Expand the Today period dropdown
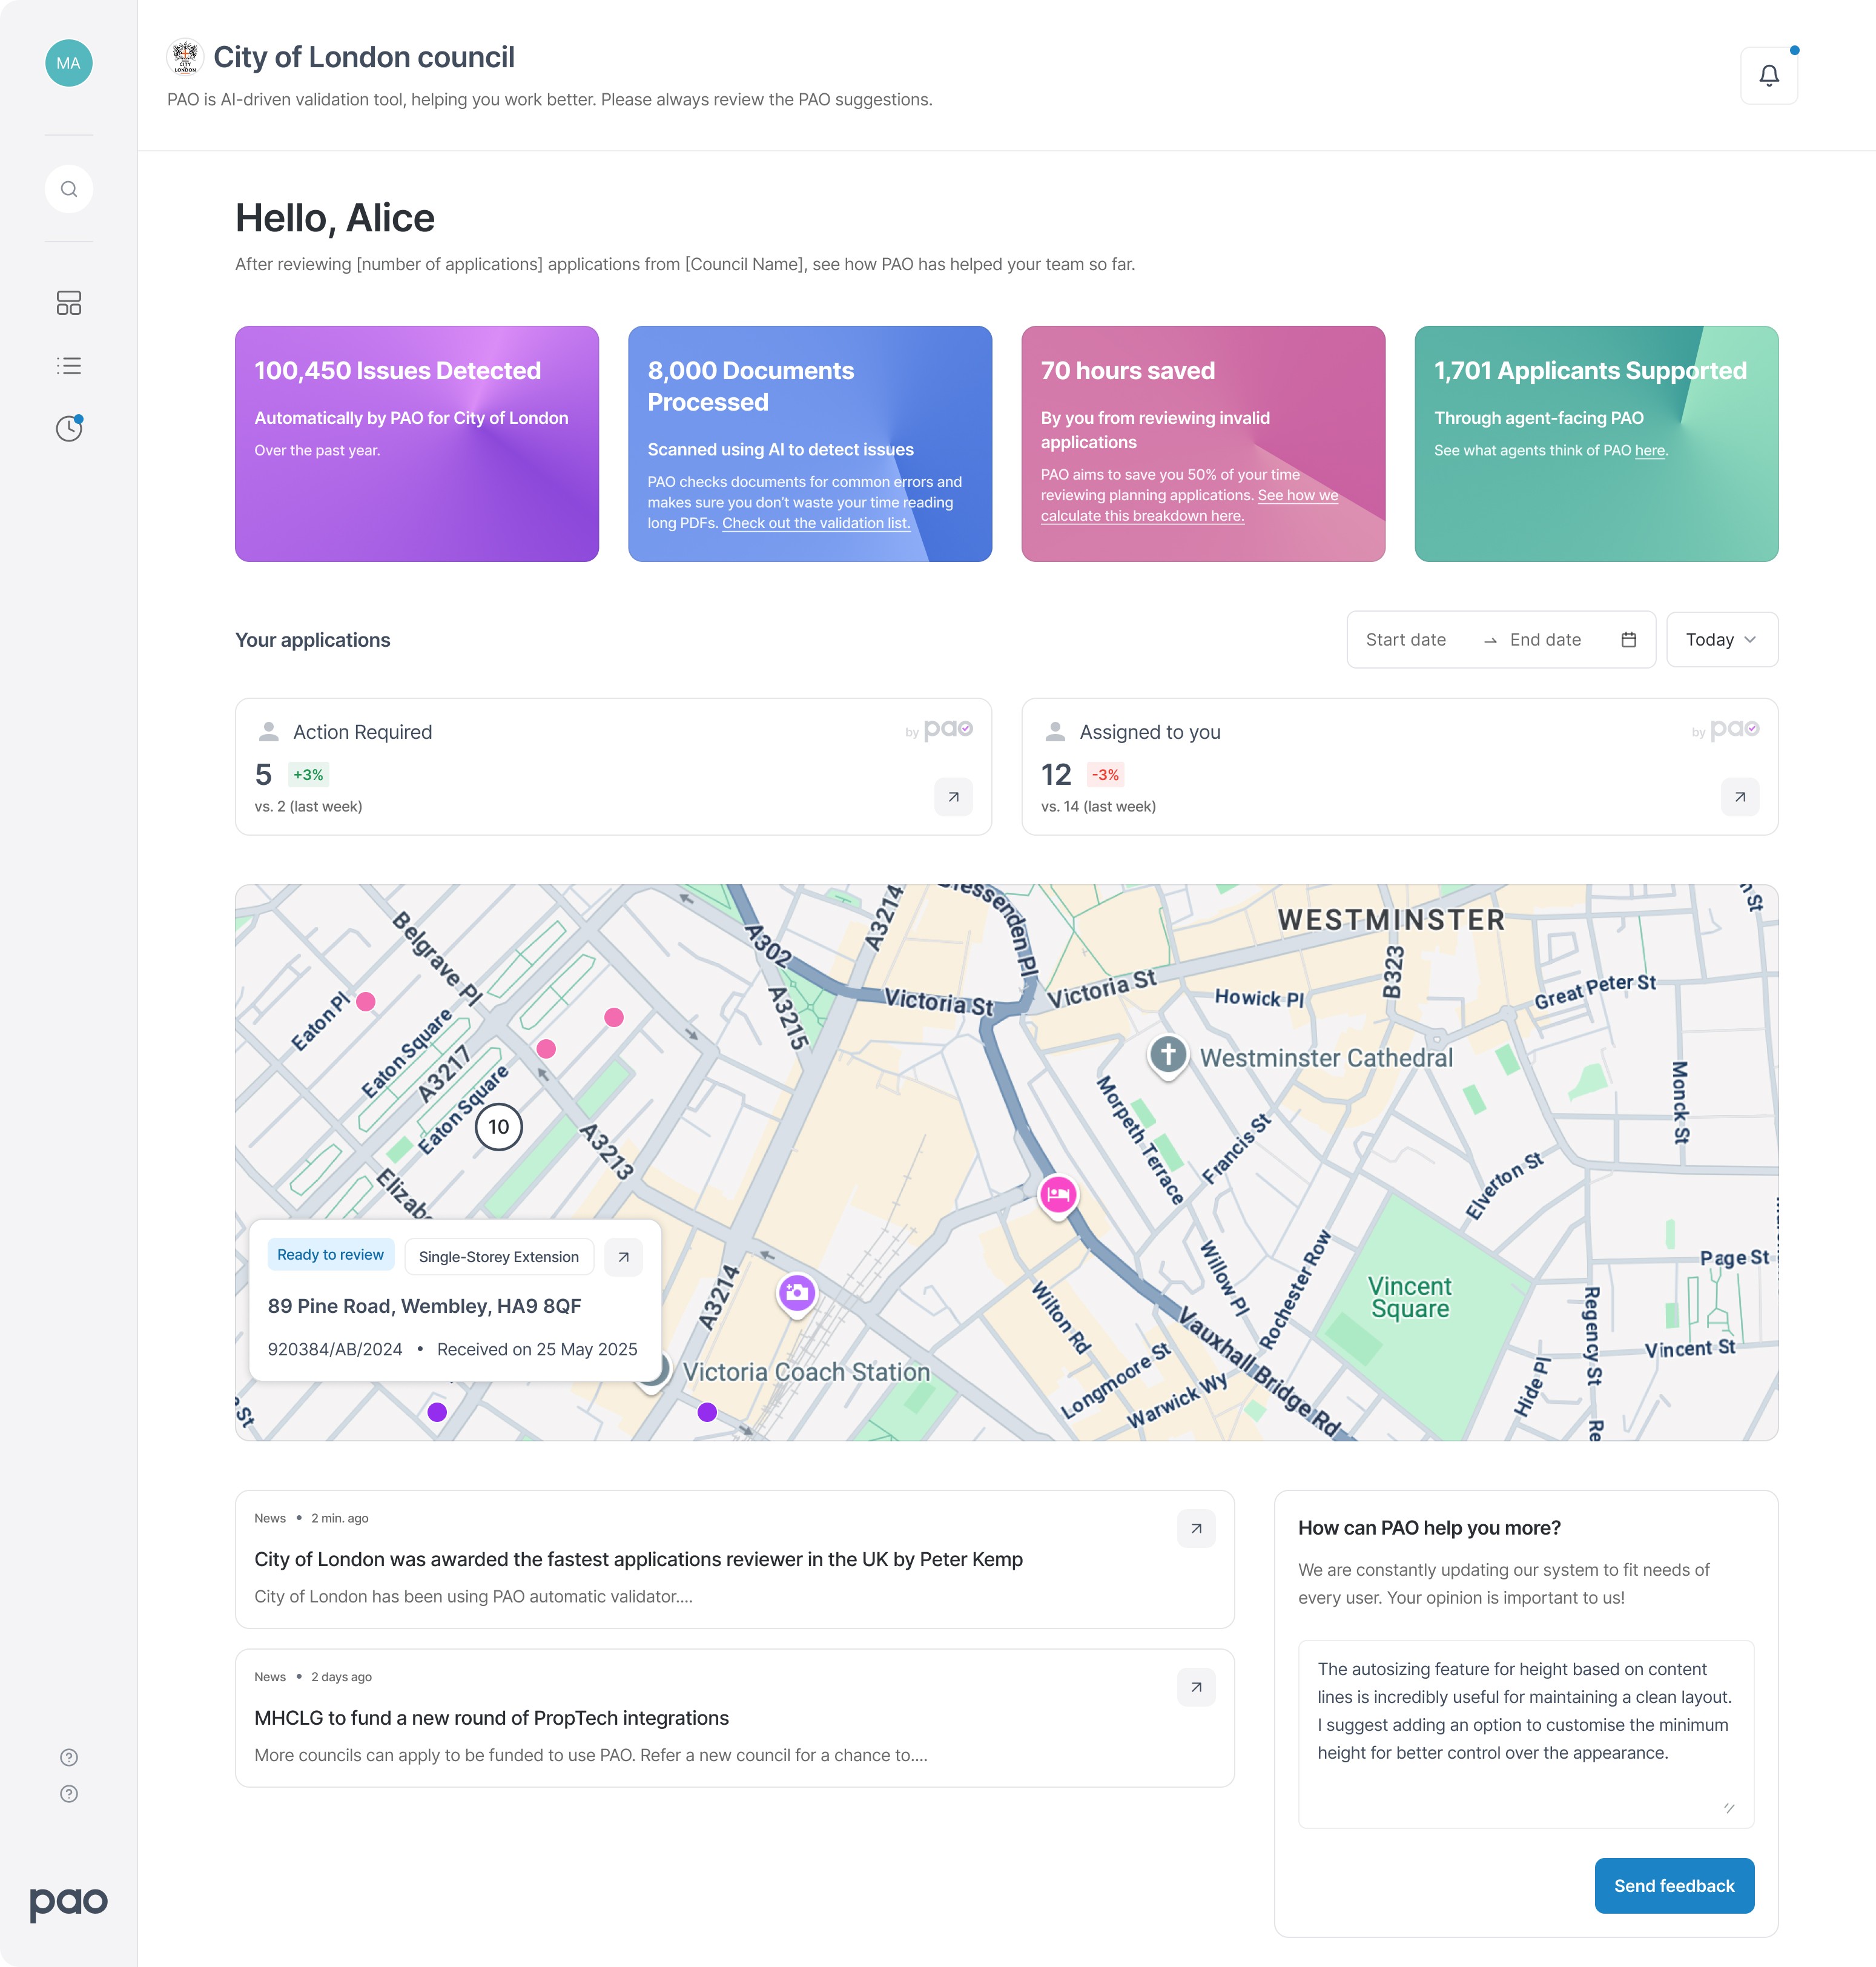 click(1721, 640)
